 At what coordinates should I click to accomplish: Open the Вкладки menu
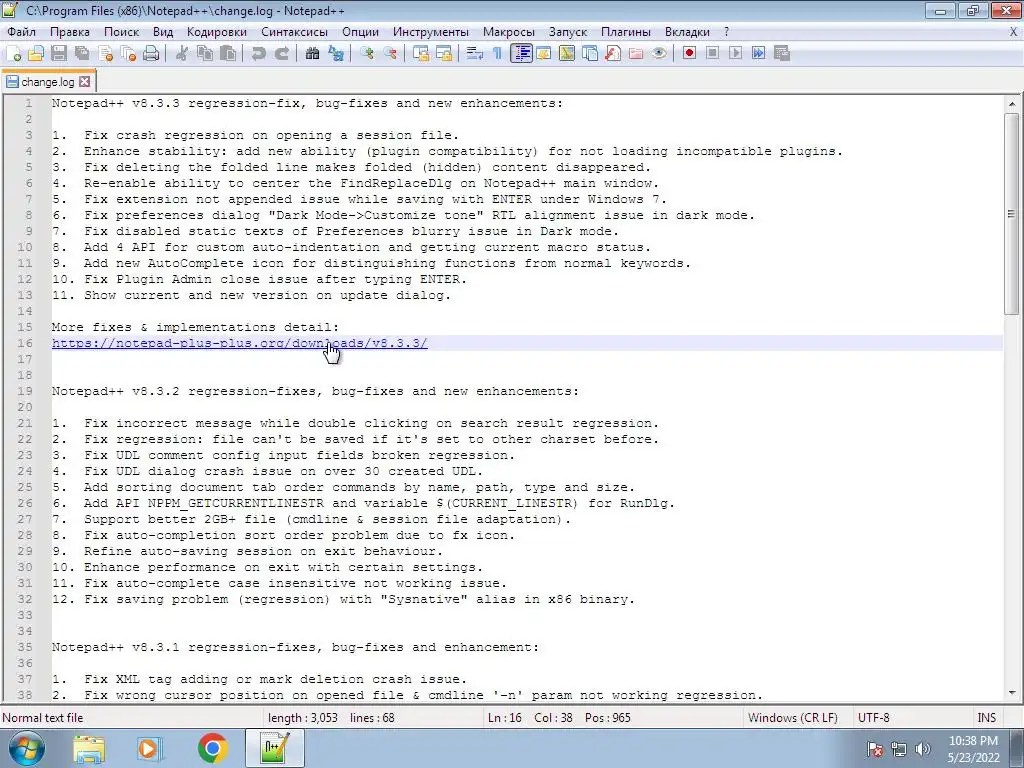click(687, 32)
